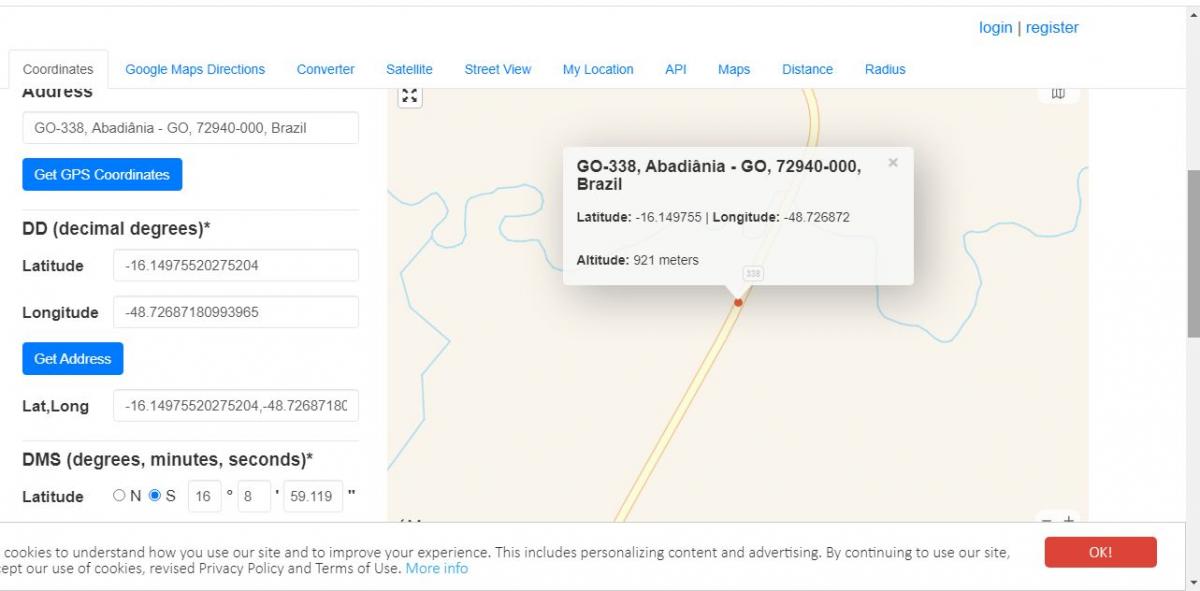Open the Google Maps Directions tab
Image resolution: width=1200 pixels, height=591 pixels.
[195, 69]
